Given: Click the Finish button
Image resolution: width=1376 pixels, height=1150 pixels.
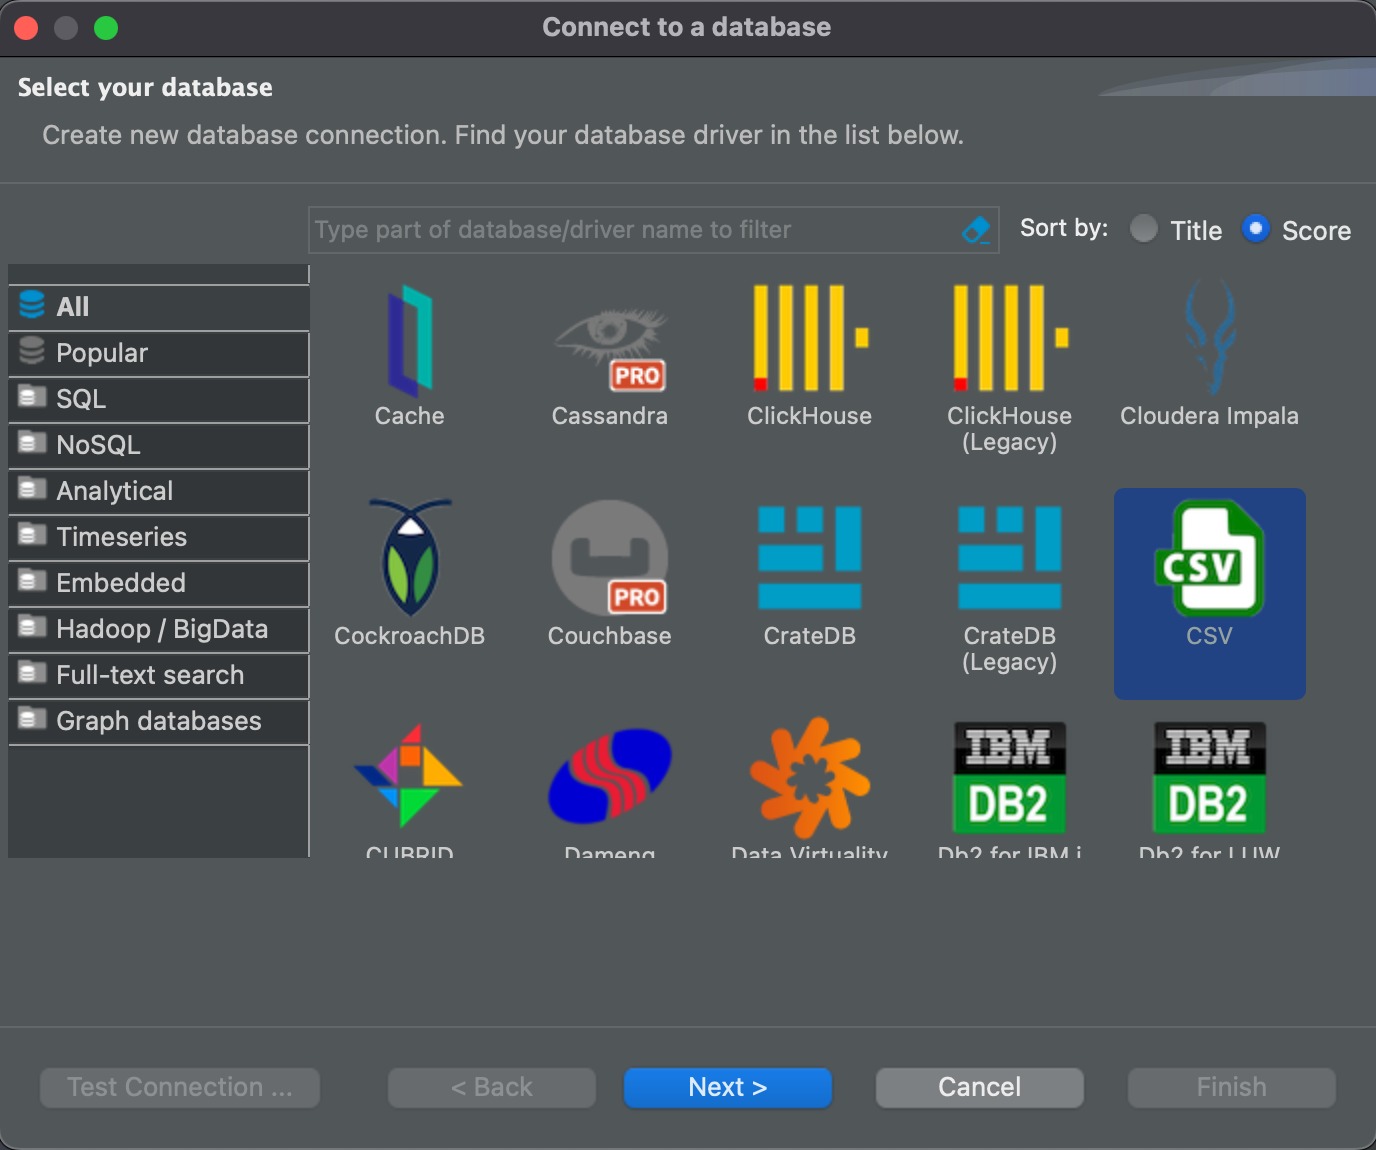Looking at the screenshot, I should pos(1232,1087).
